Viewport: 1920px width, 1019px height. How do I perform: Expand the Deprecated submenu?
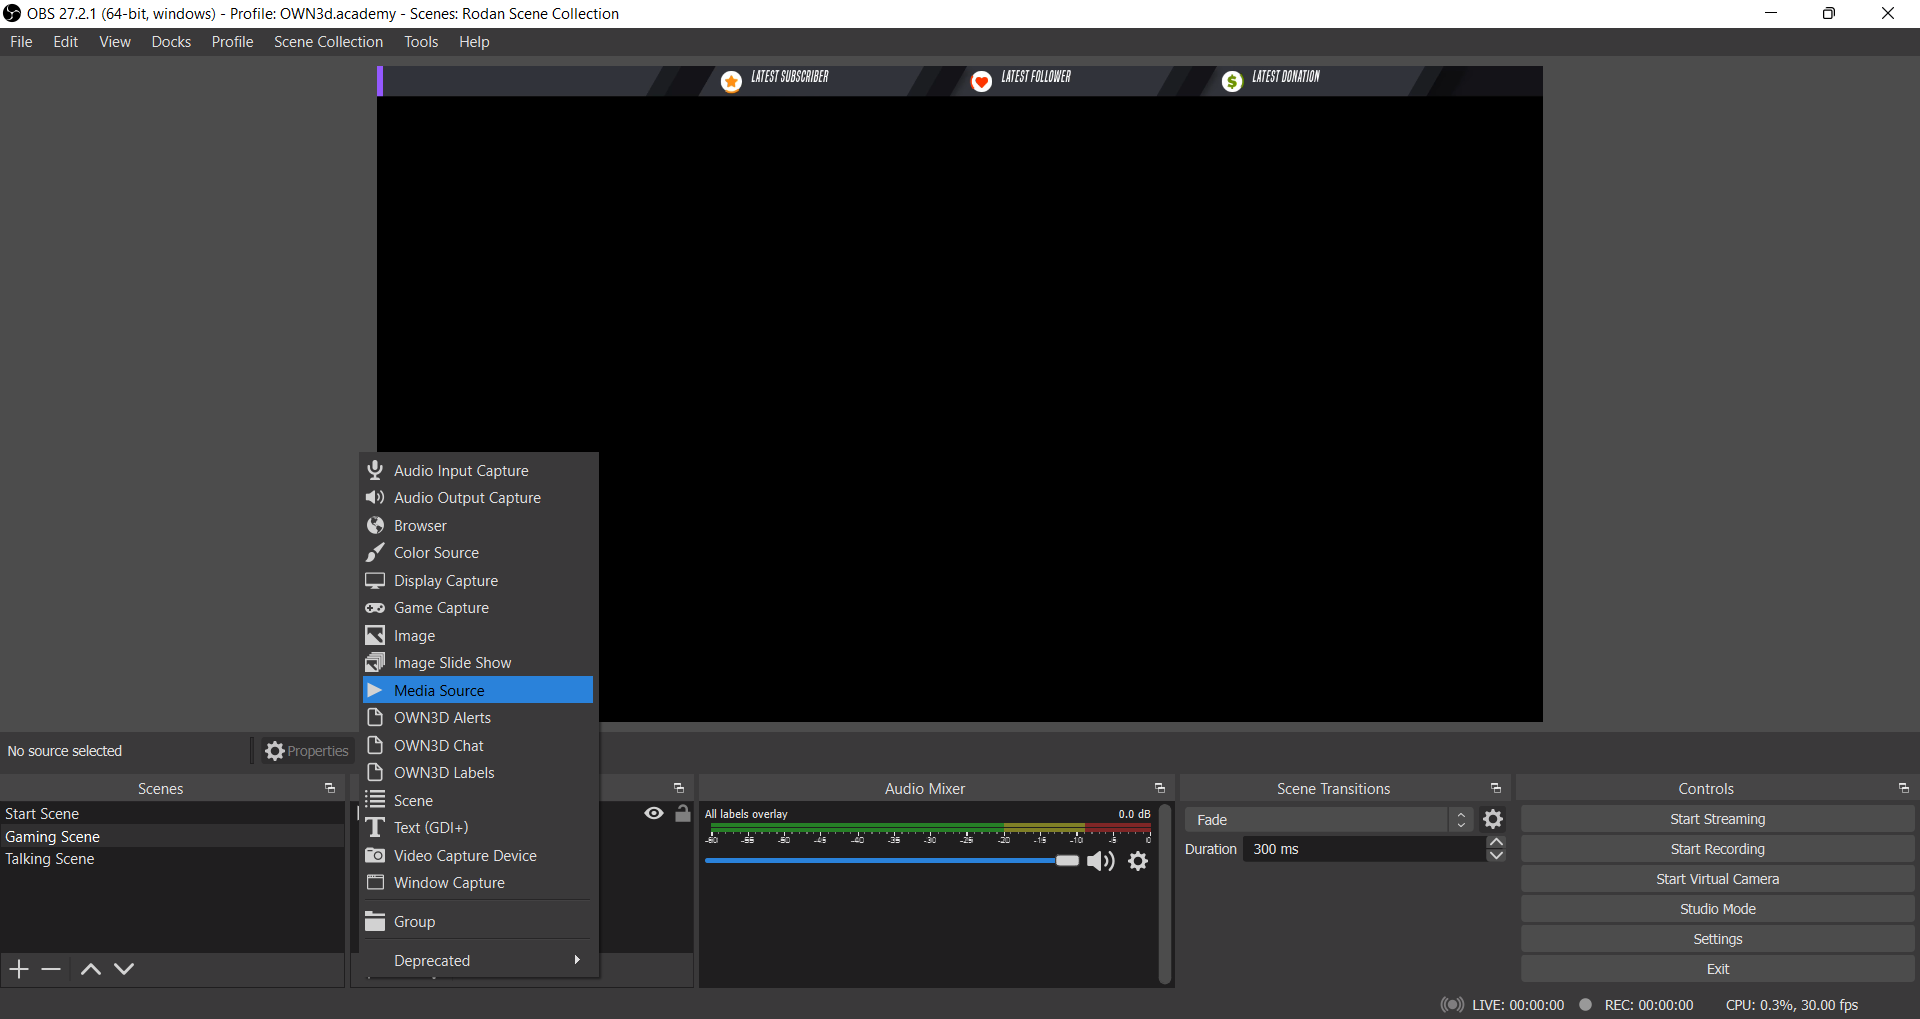[480, 960]
